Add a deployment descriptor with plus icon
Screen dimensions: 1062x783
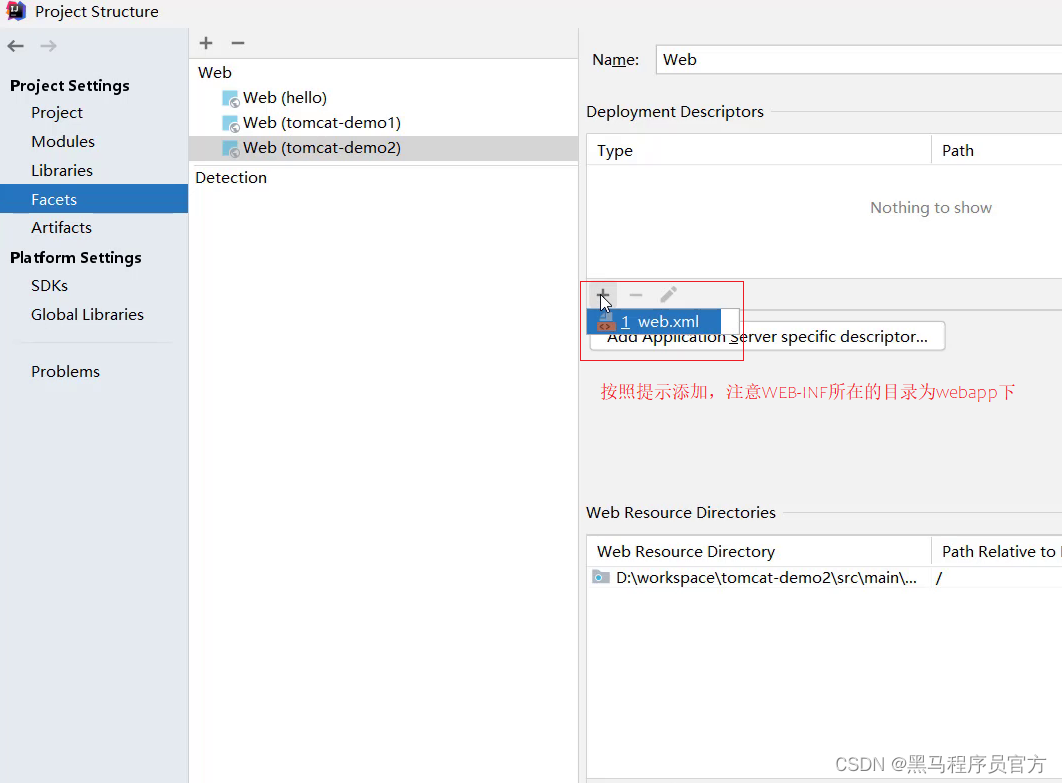pyautogui.click(x=603, y=295)
